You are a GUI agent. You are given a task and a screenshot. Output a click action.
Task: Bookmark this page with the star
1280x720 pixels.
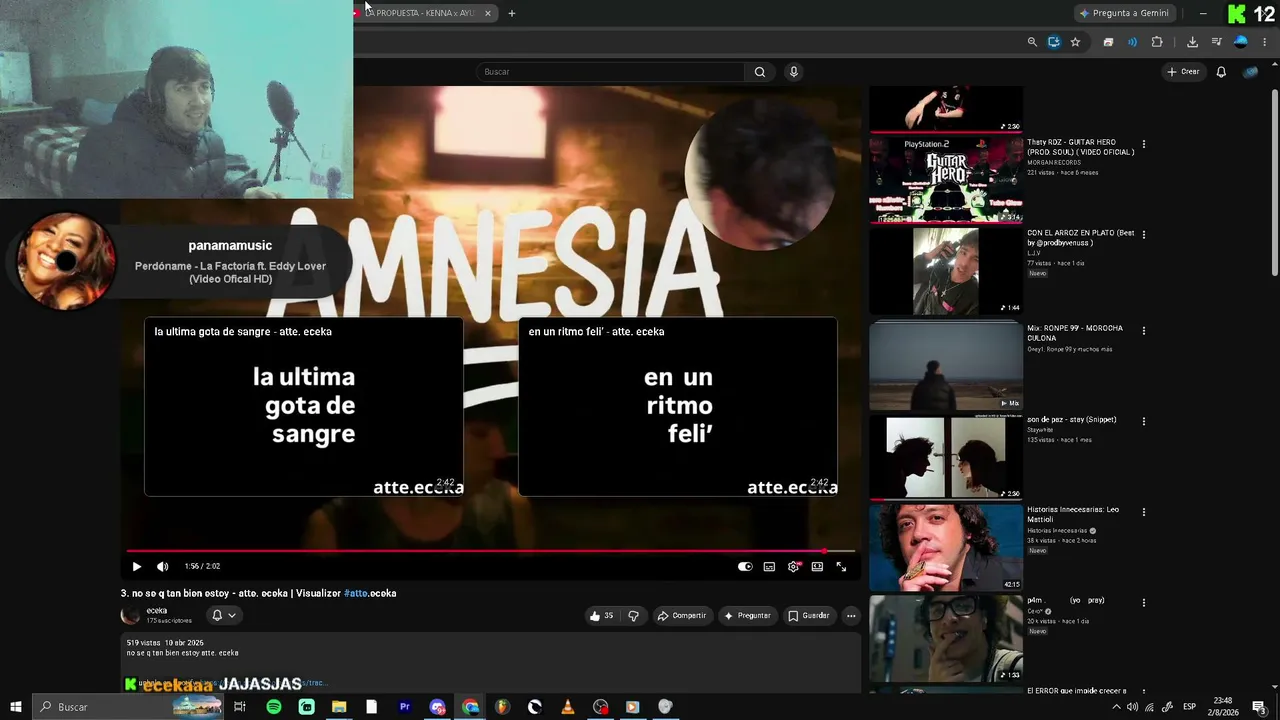coord(1076,42)
